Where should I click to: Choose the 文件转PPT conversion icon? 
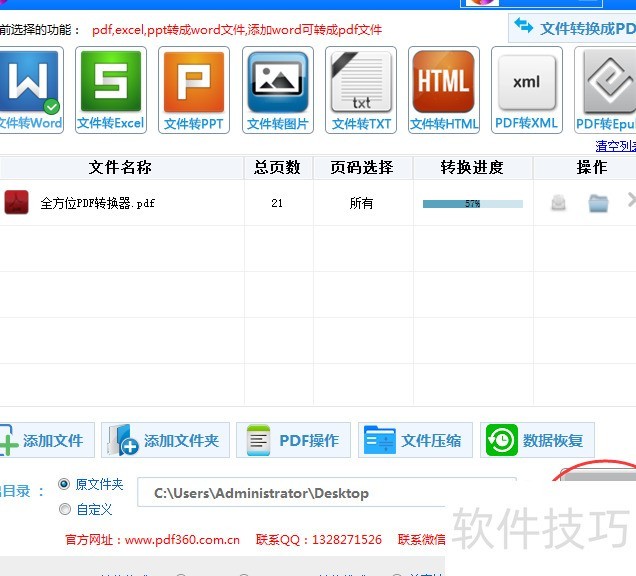tap(194, 90)
